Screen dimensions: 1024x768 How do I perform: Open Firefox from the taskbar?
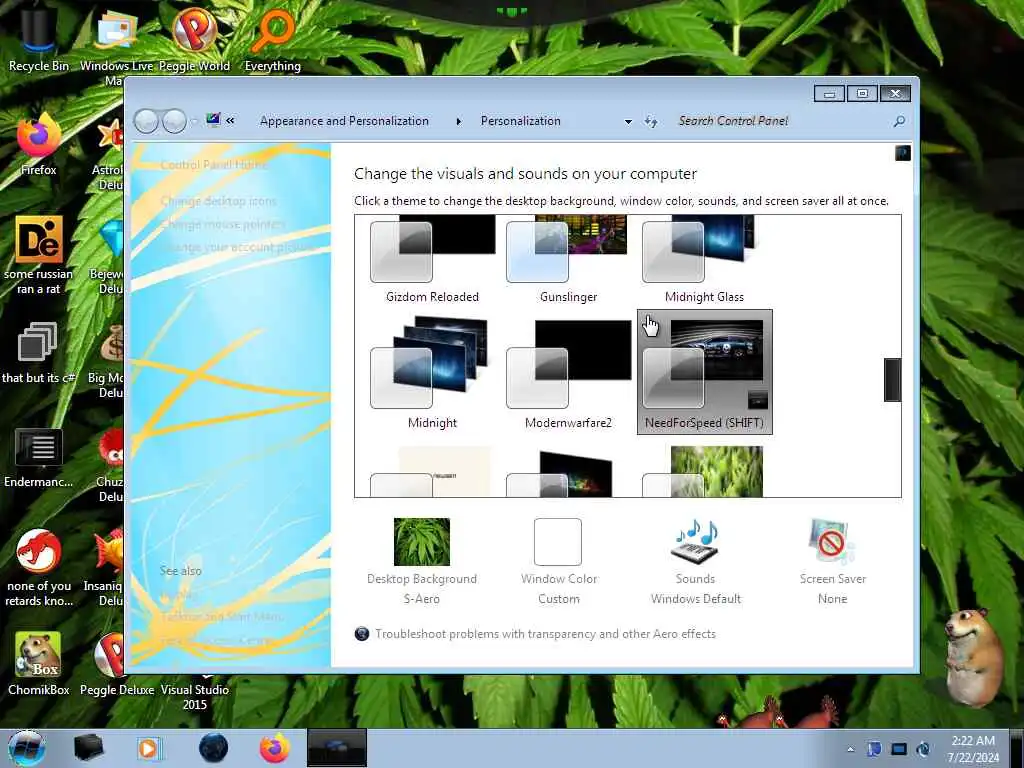coord(275,748)
